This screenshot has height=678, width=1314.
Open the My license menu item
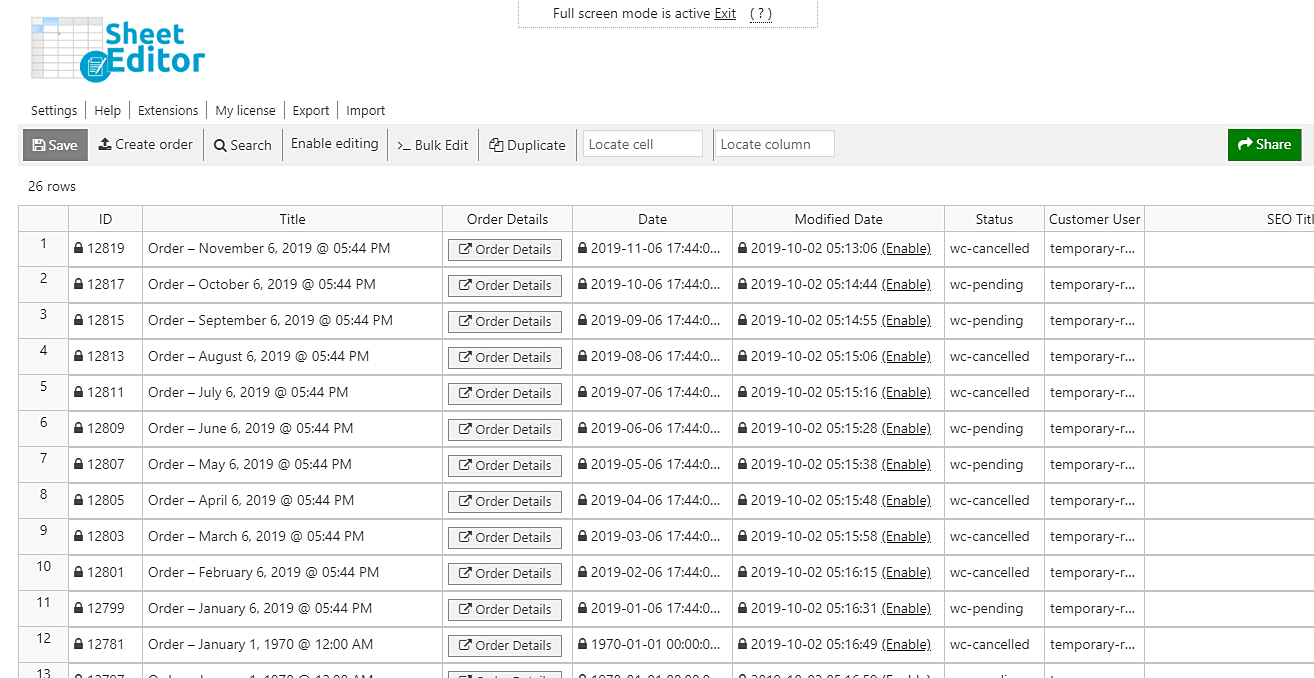click(245, 111)
